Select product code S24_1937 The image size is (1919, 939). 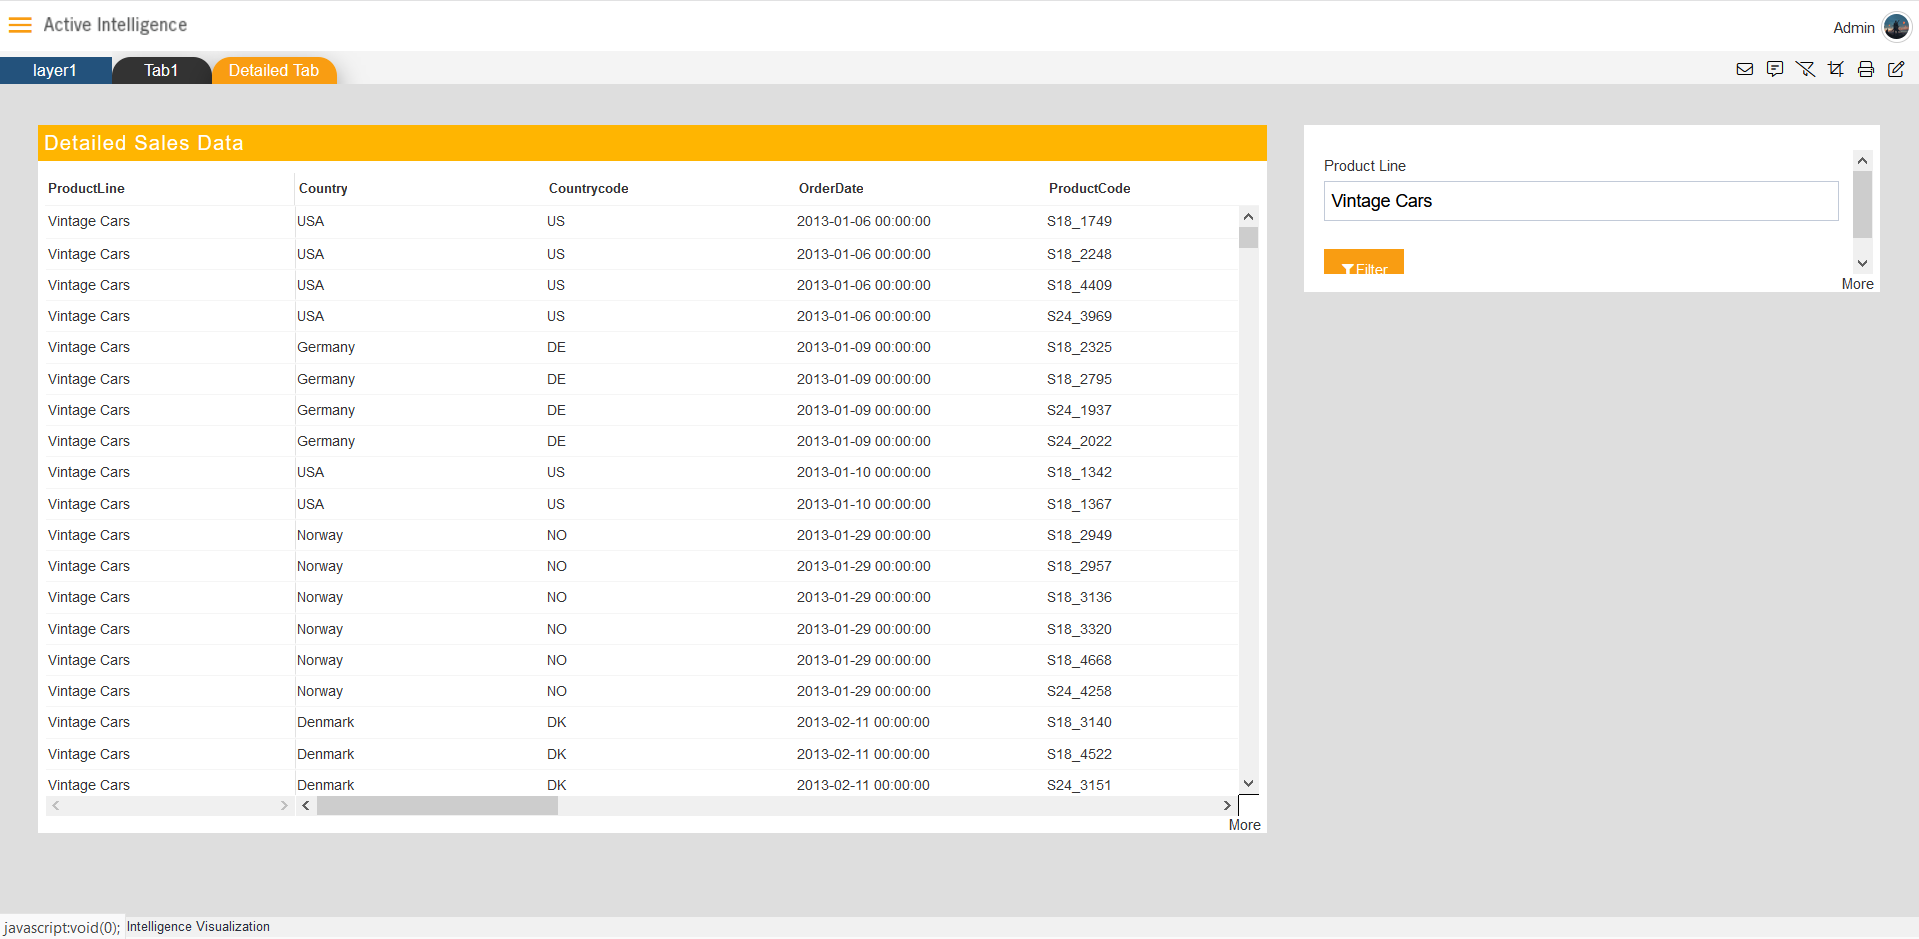click(x=1079, y=410)
